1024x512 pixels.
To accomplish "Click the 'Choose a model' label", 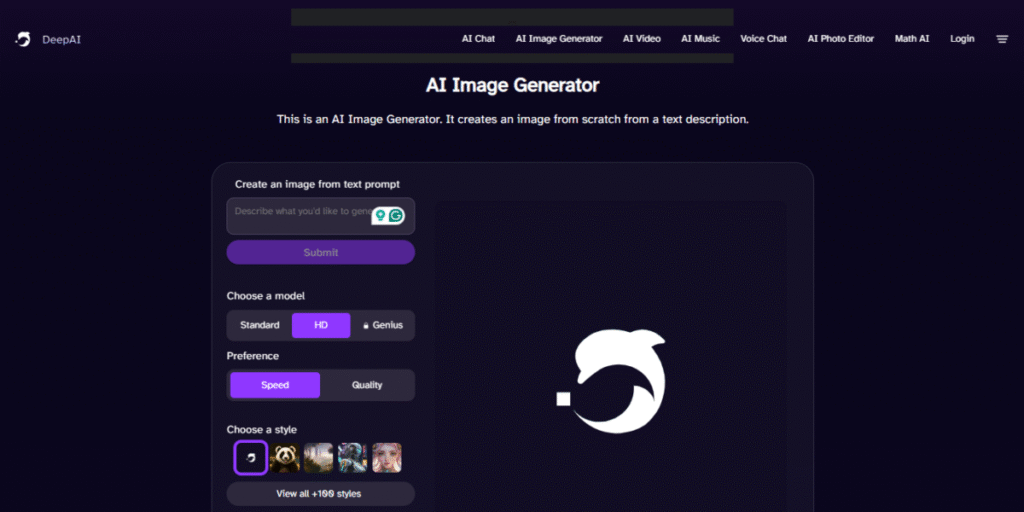I will coord(266,296).
